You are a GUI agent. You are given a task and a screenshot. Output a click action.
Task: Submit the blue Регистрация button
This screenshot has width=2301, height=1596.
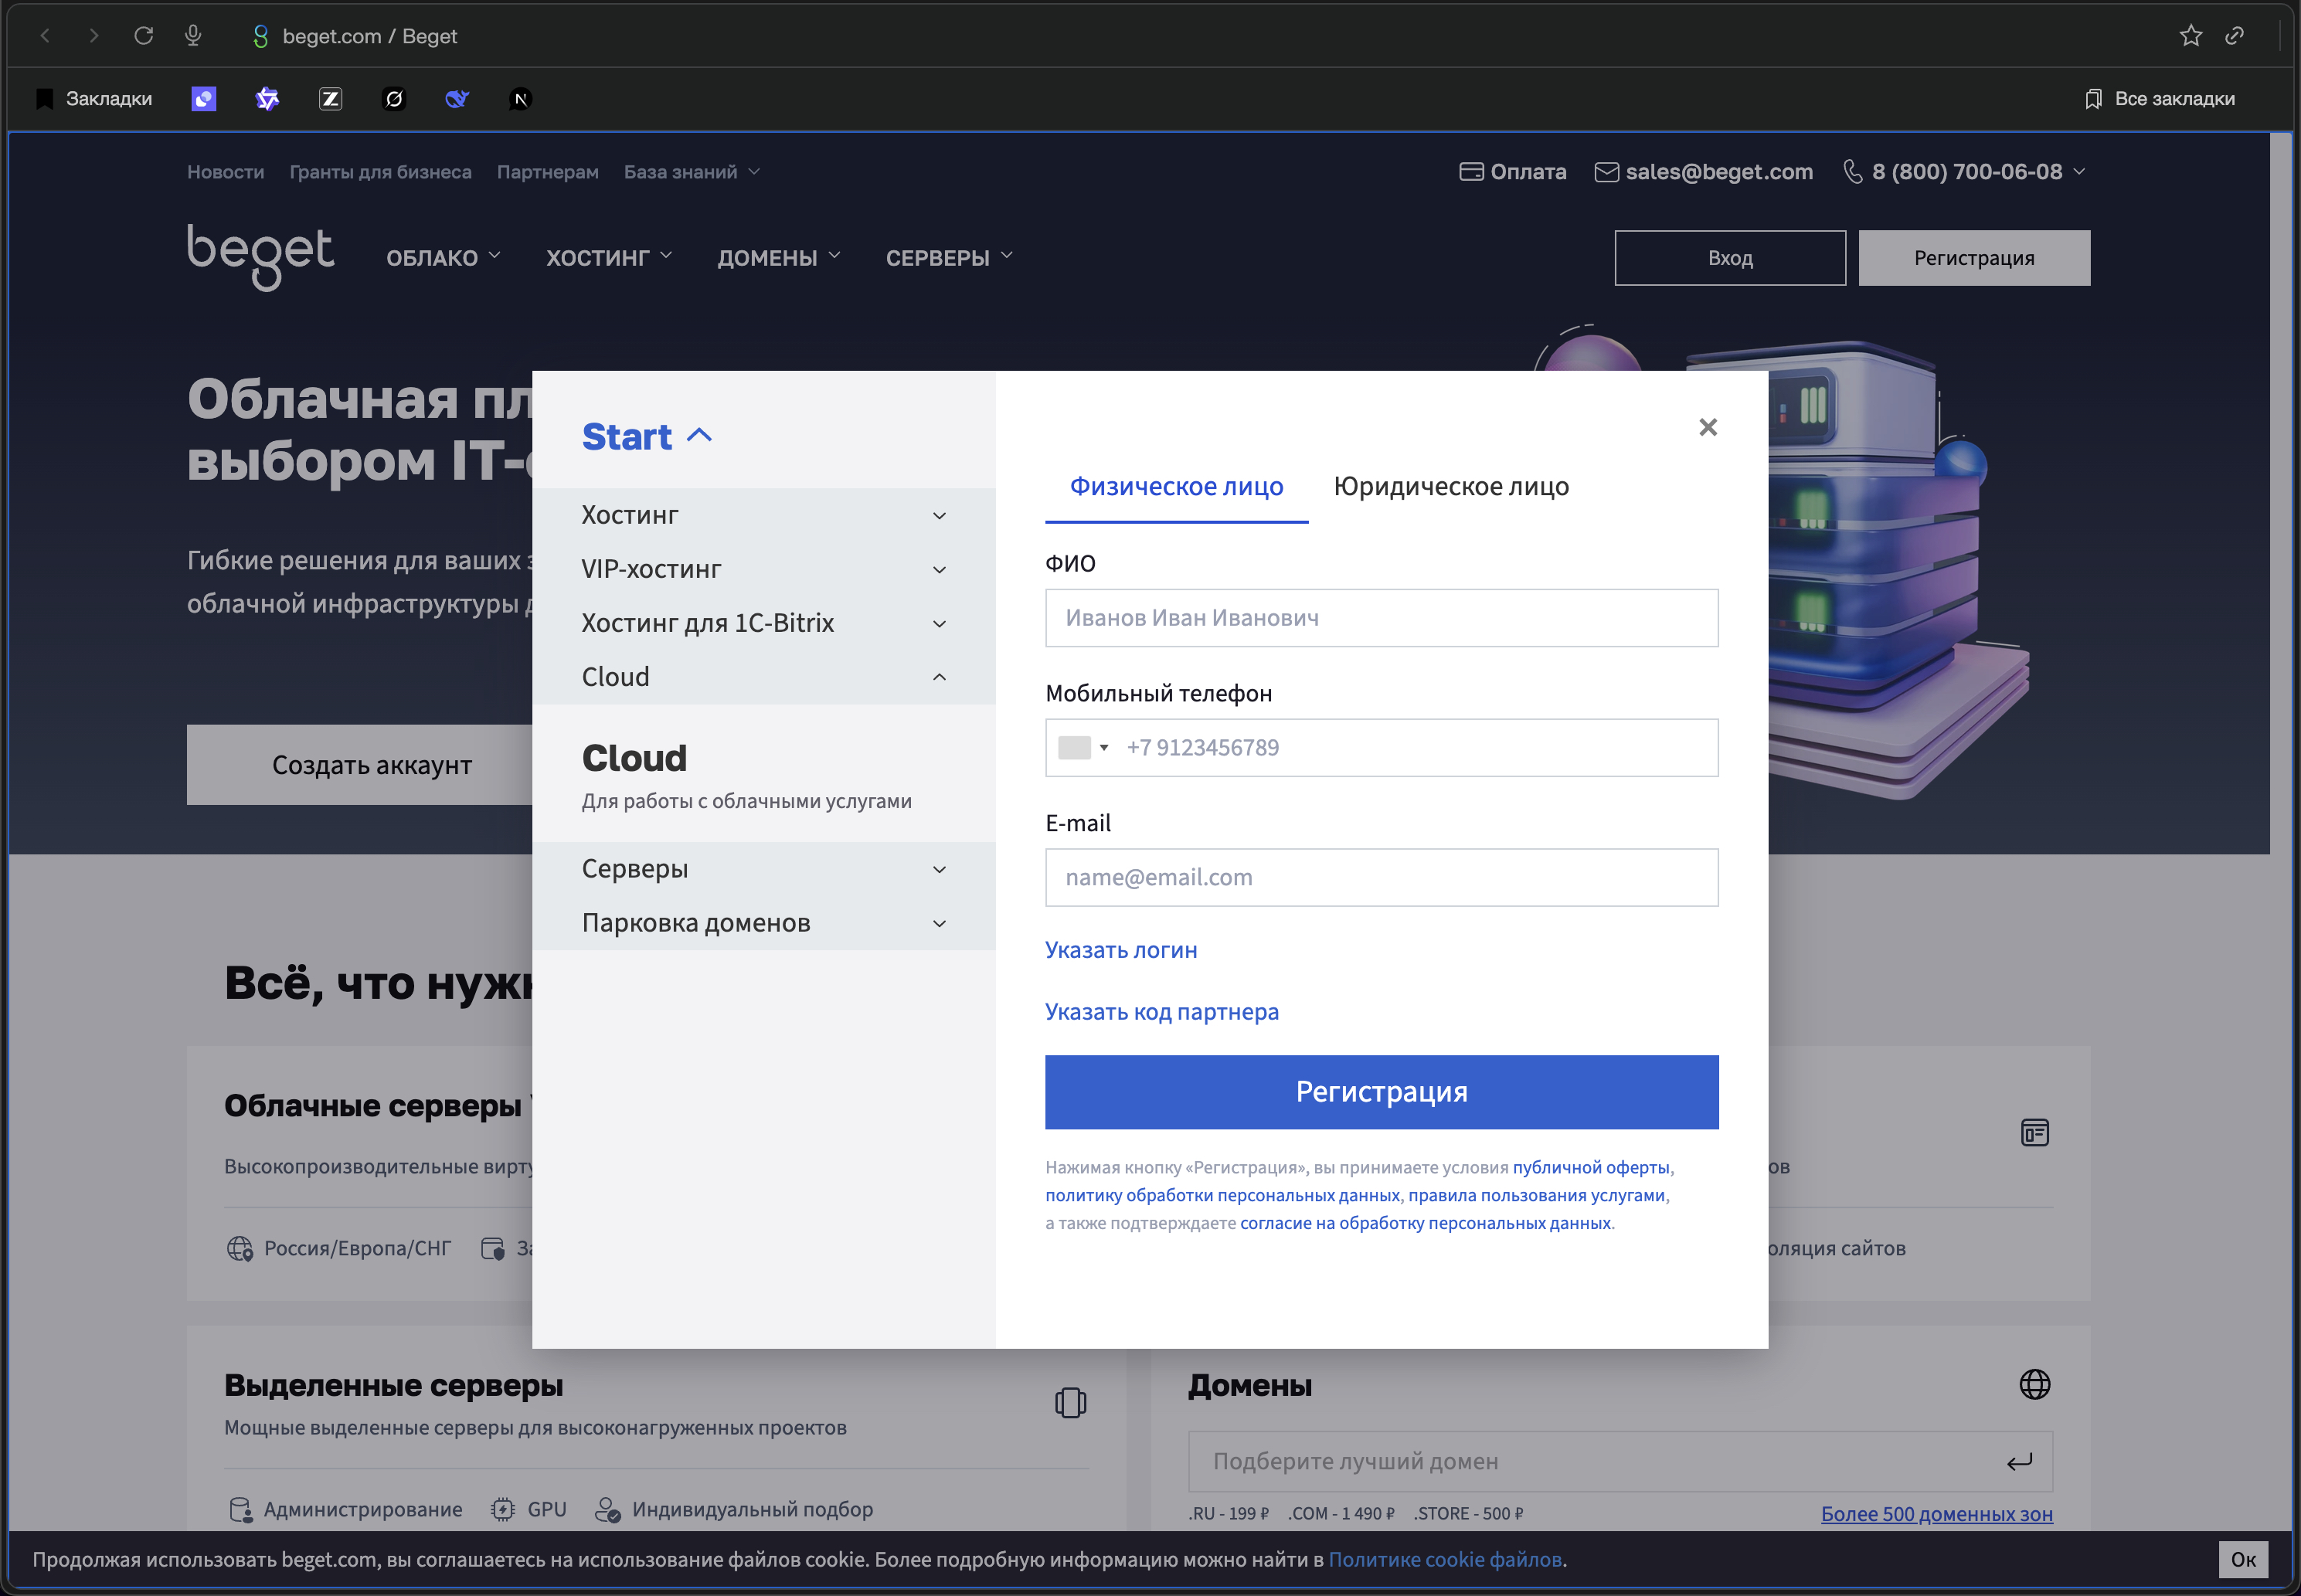coord(1382,1092)
